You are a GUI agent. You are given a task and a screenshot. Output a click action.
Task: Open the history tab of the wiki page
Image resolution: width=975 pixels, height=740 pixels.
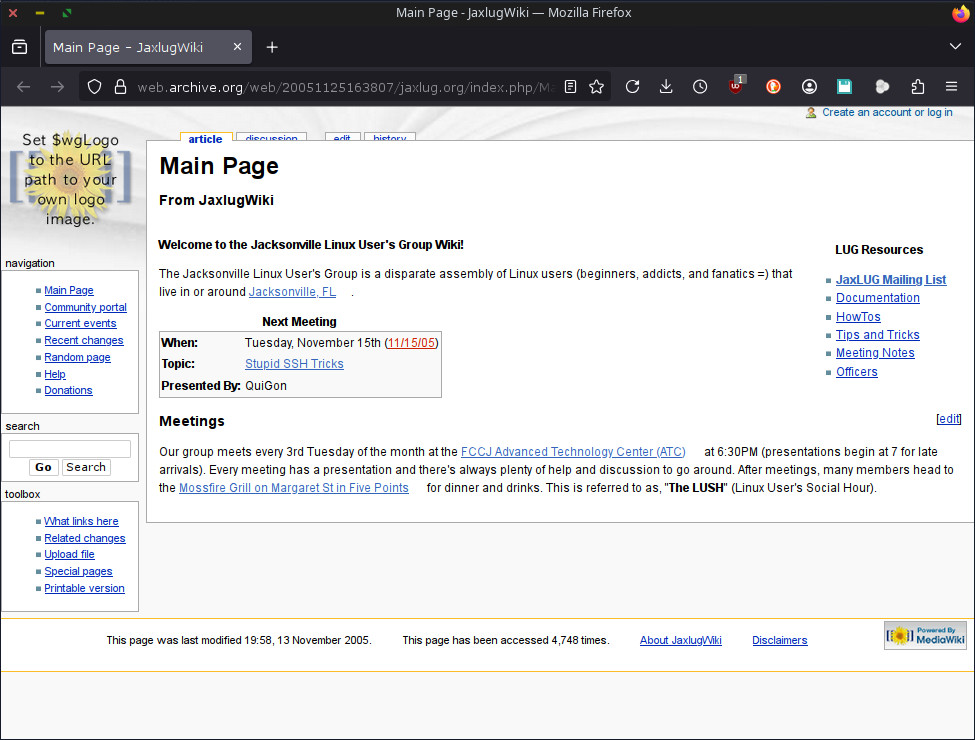click(x=389, y=138)
